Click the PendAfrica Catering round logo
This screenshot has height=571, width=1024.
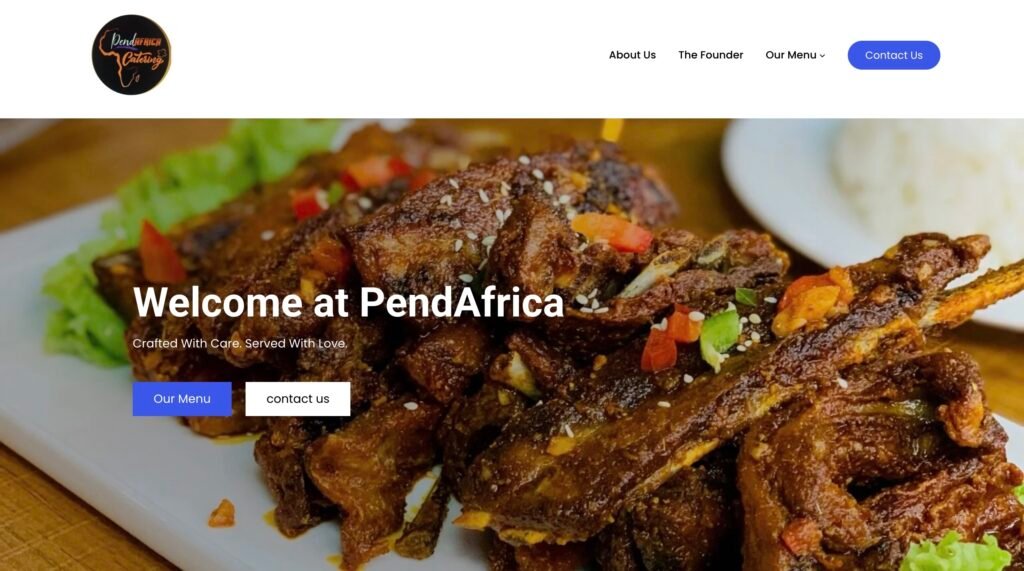click(x=131, y=55)
